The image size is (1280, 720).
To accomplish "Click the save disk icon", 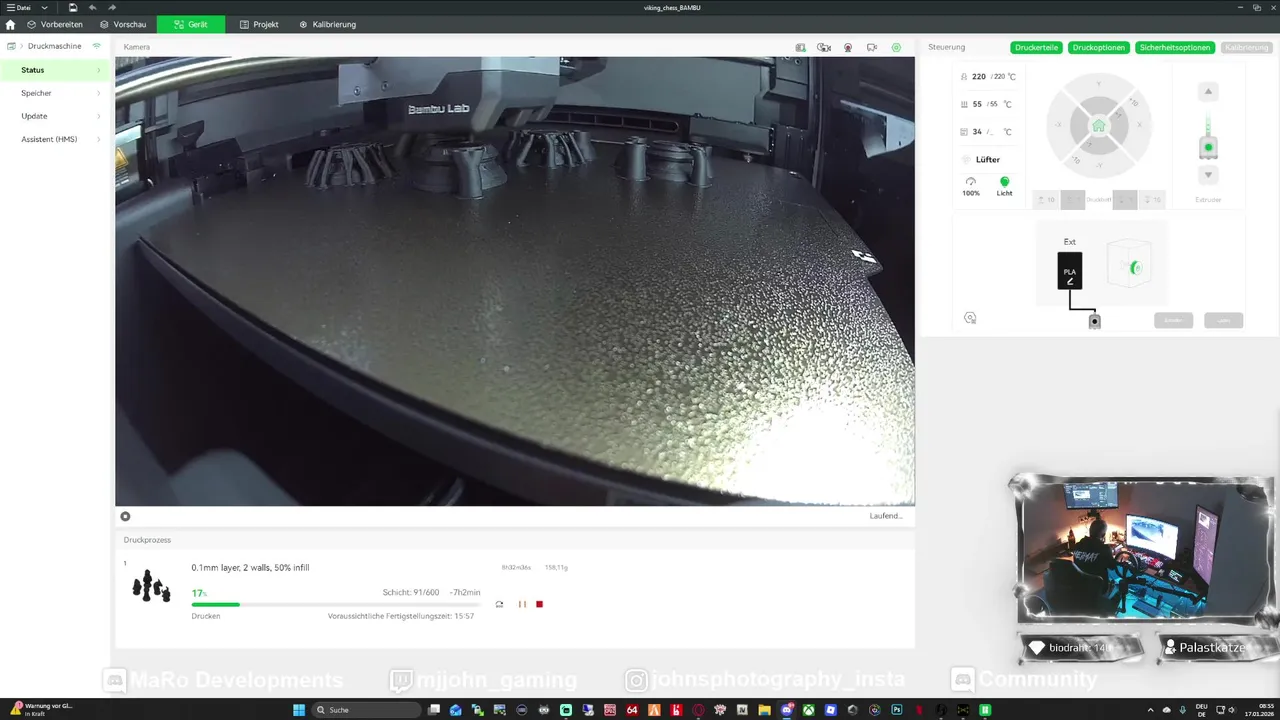I will [73, 7].
